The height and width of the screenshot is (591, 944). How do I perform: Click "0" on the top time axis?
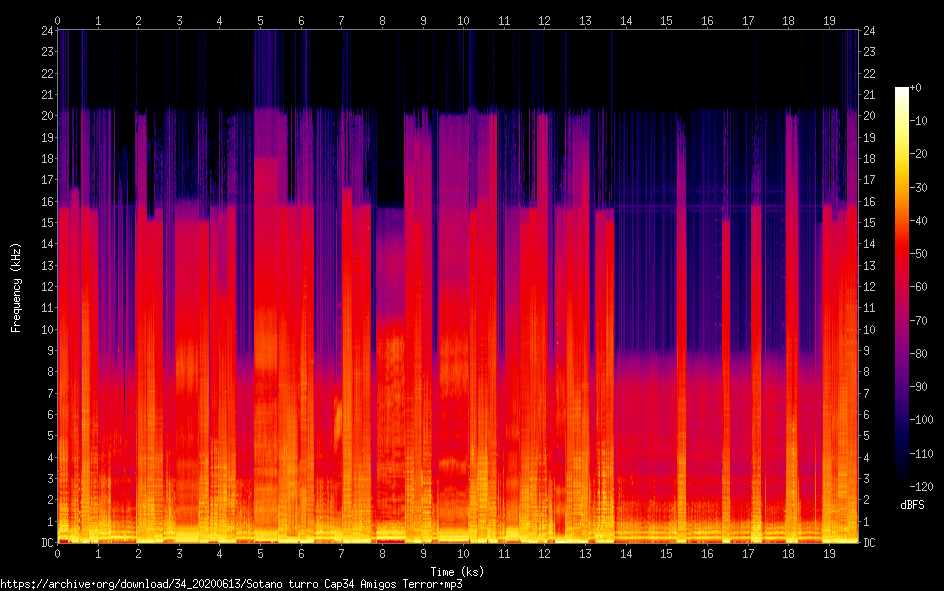pos(57,21)
